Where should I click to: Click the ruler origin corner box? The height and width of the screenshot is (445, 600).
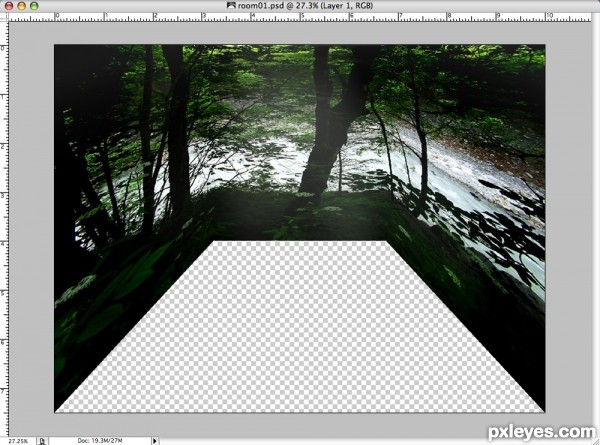[x=4, y=17]
